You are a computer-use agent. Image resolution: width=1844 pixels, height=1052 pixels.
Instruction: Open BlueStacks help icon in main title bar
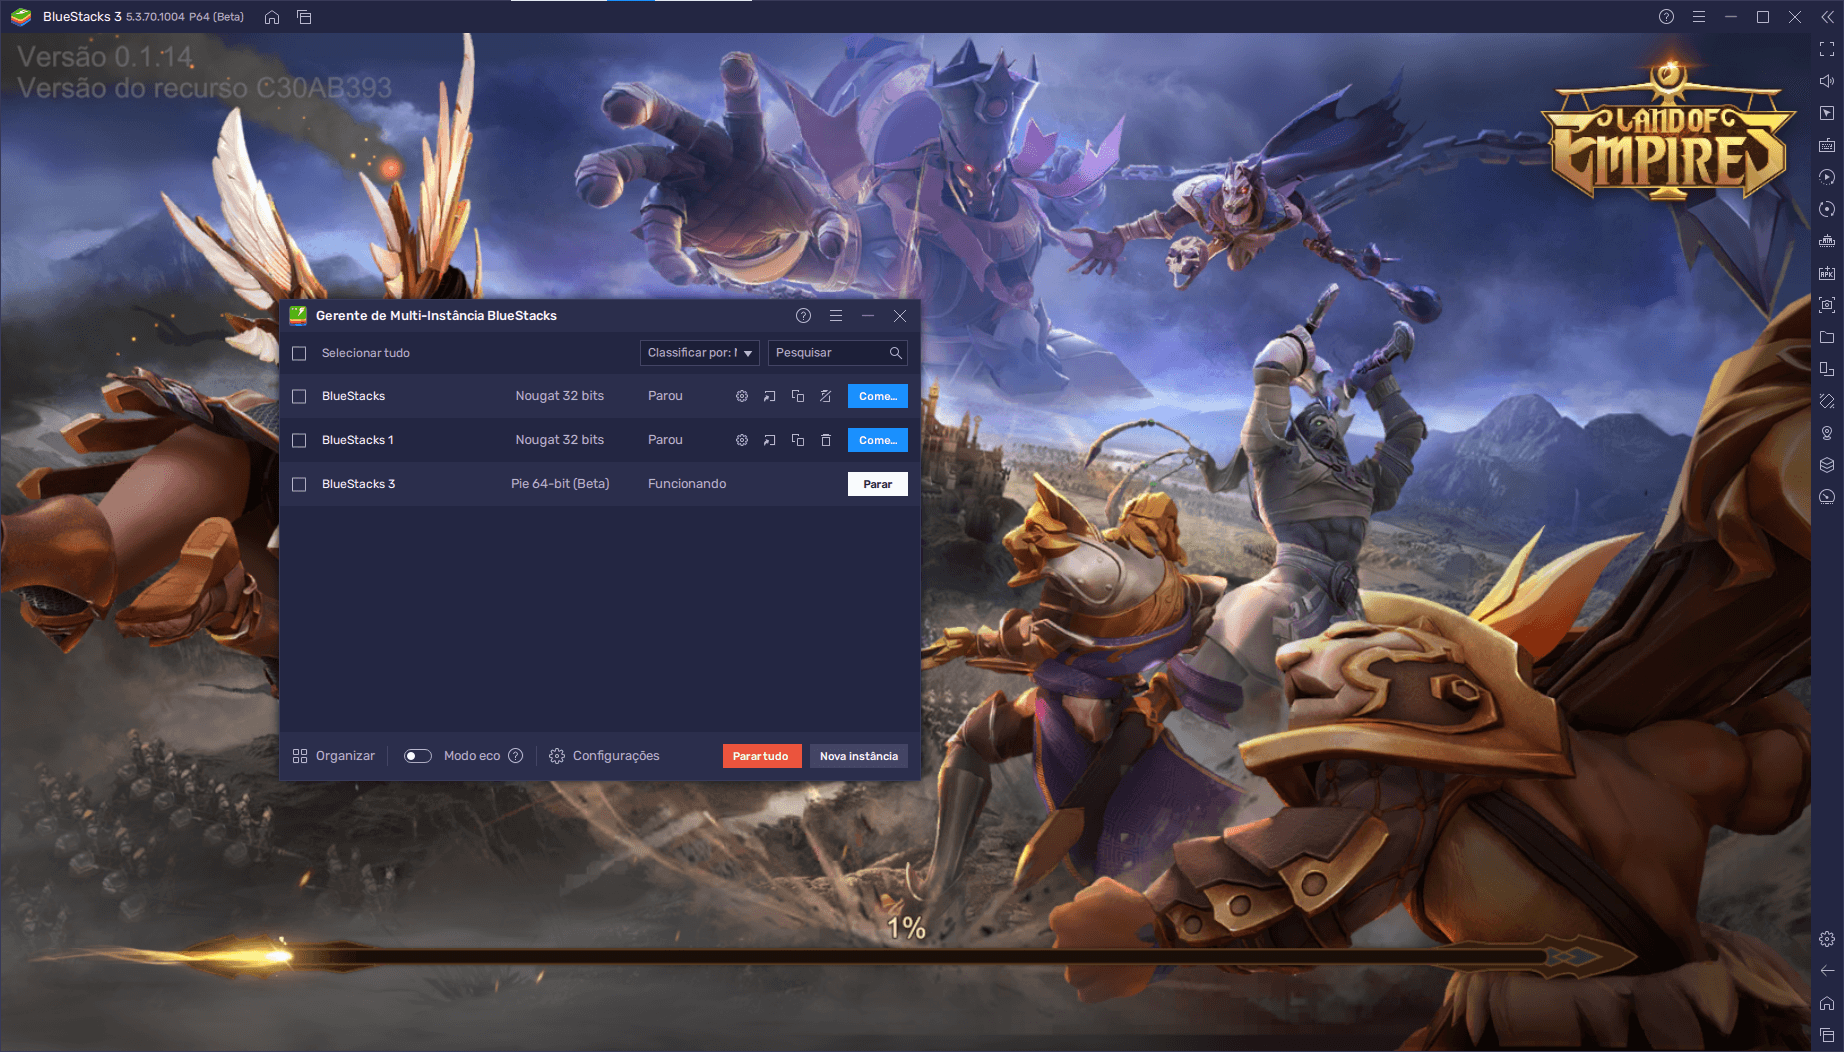1666,17
